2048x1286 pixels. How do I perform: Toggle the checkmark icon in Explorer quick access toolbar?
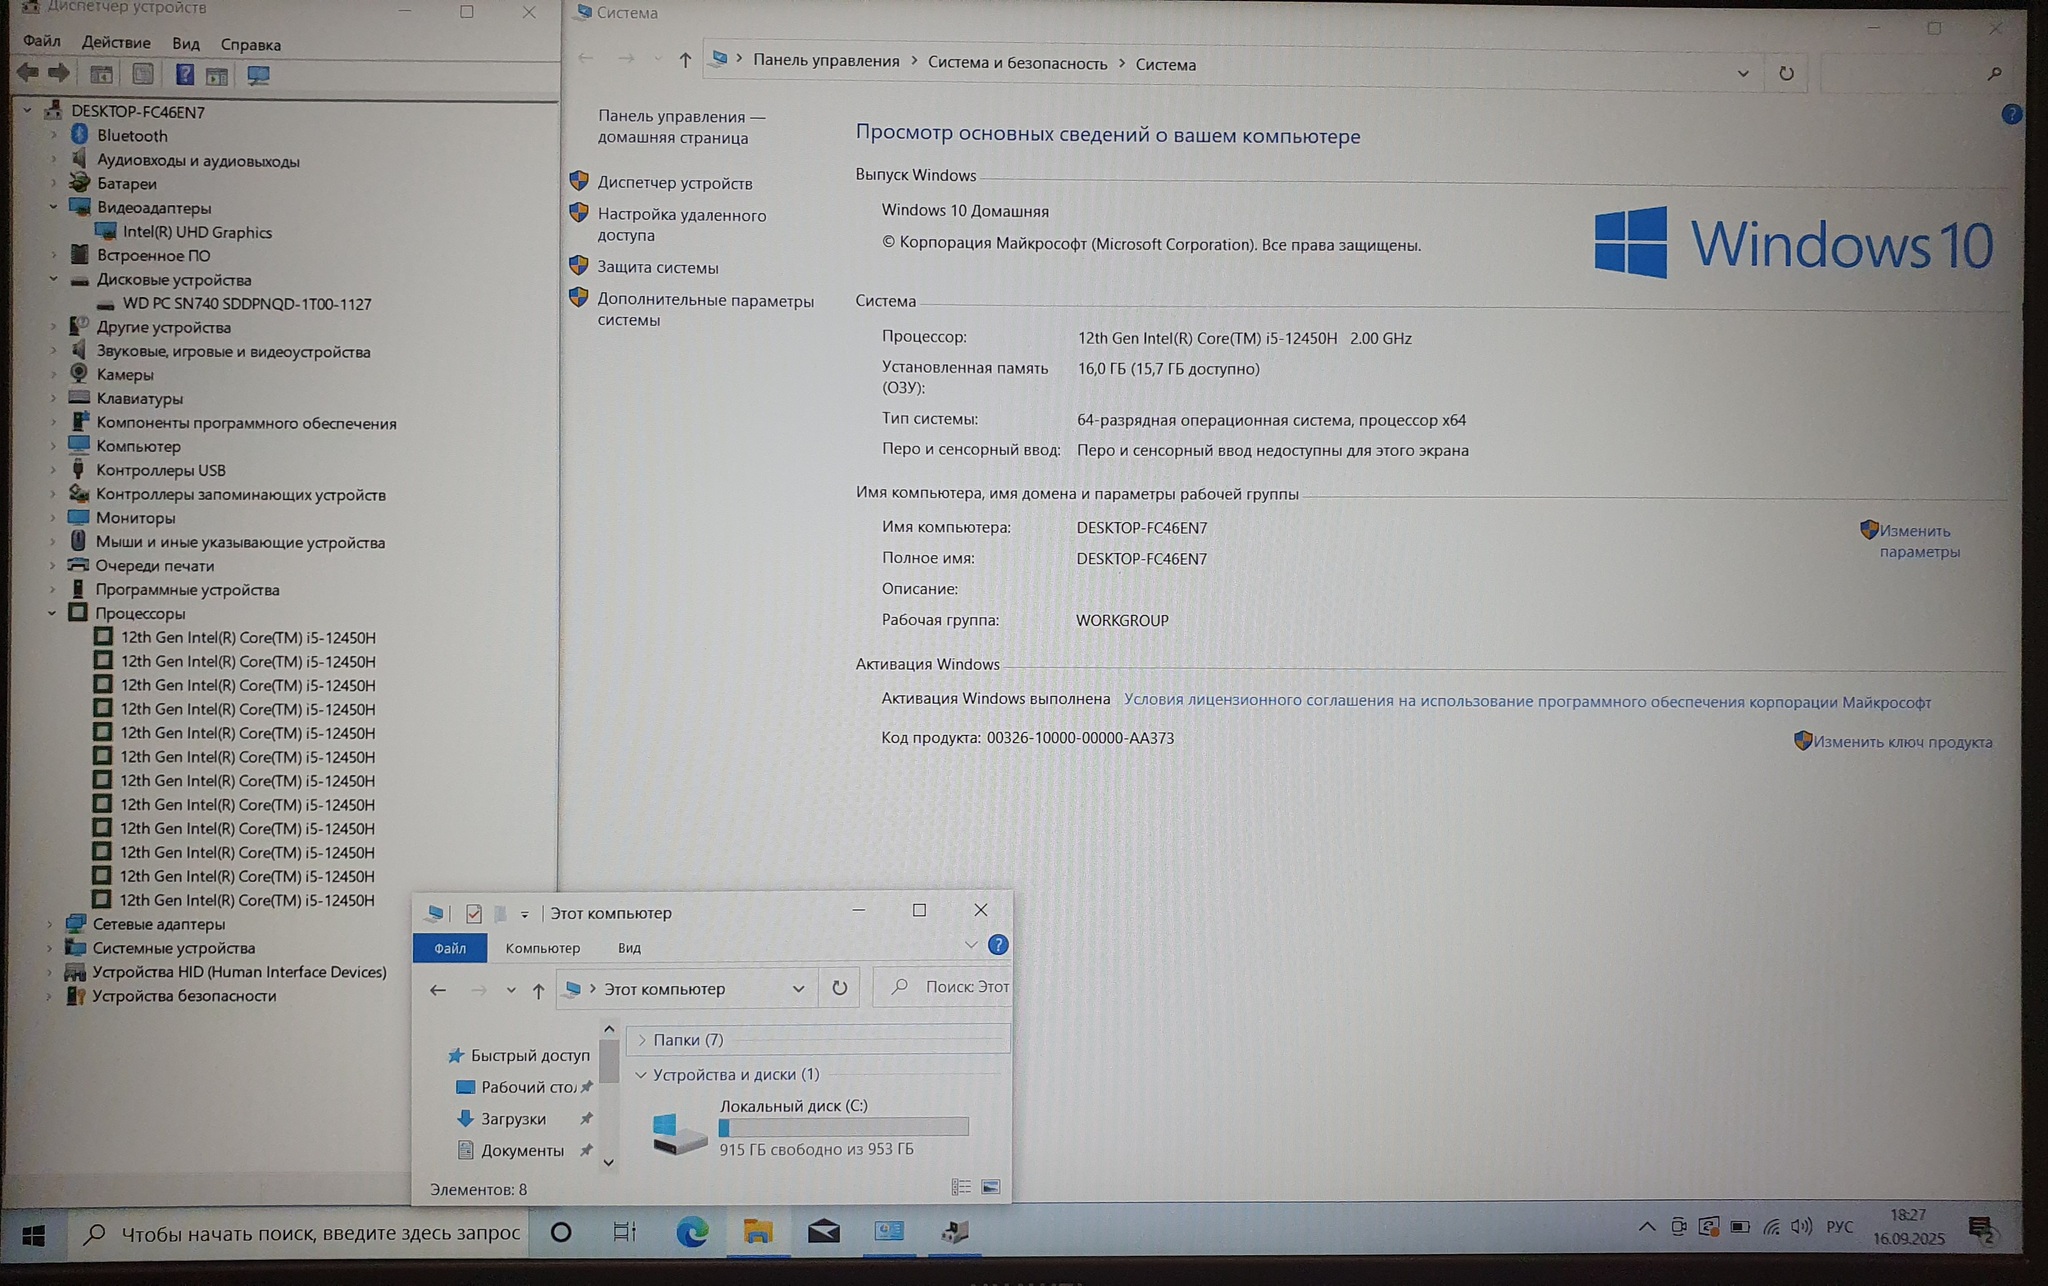(x=474, y=913)
